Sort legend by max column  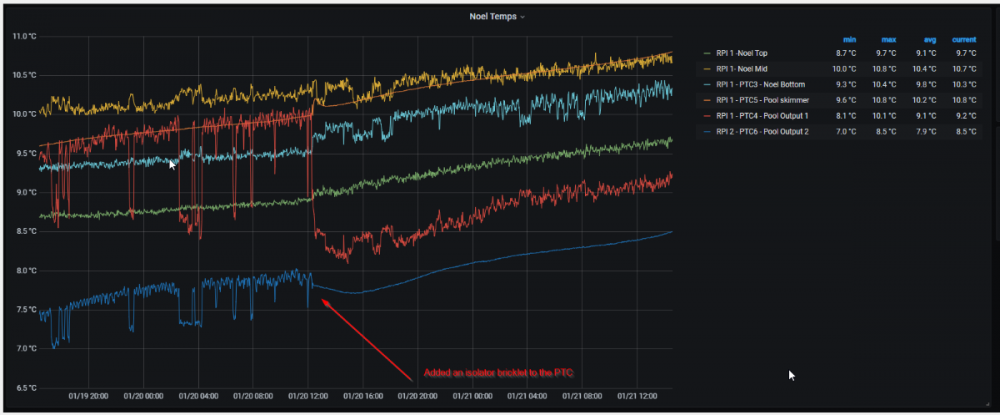(x=886, y=38)
